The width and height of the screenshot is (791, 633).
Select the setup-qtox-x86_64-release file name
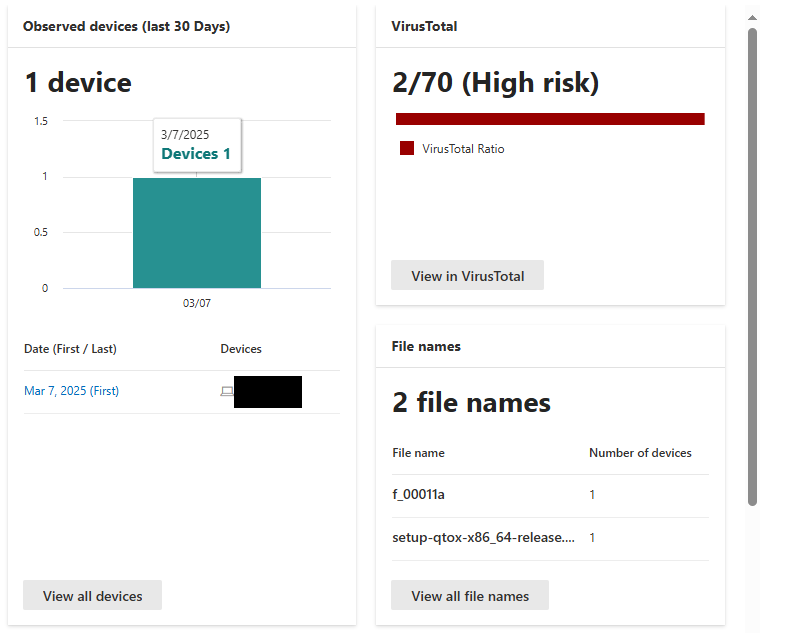point(483,538)
